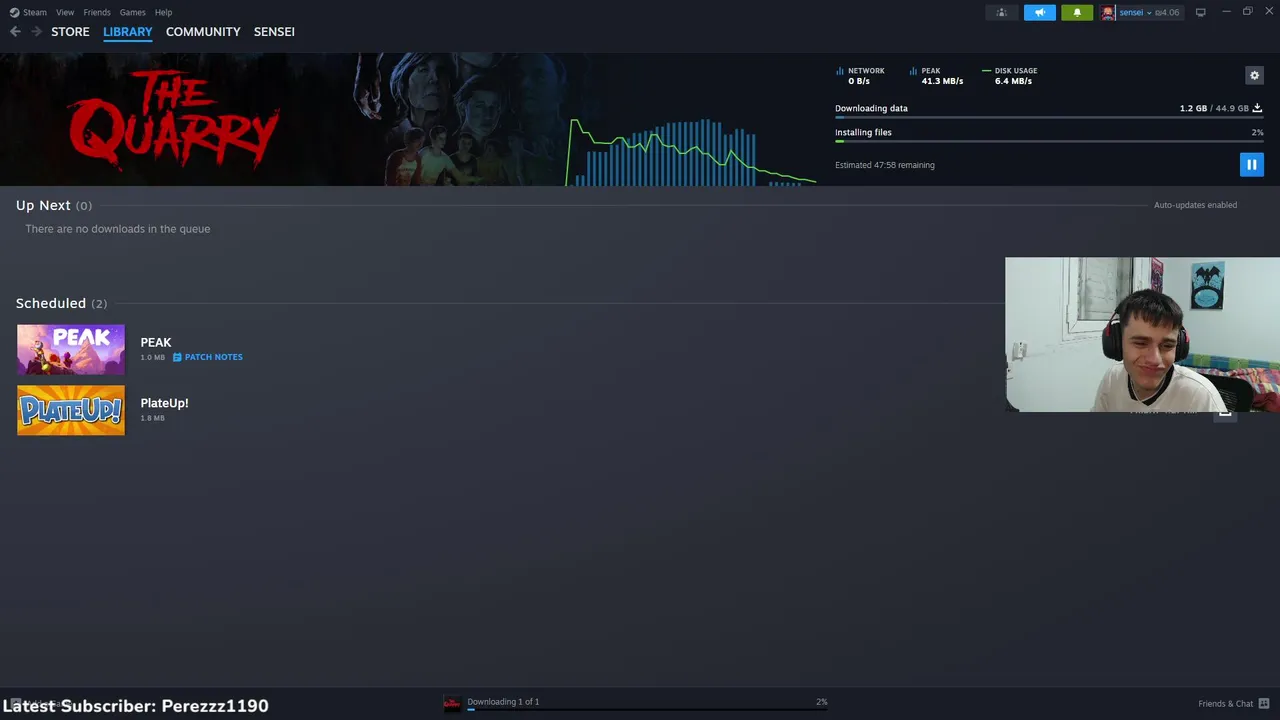Screen dimensions: 1280x720
Task: Click the download size arrow icon
Action: coord(1257,108)
